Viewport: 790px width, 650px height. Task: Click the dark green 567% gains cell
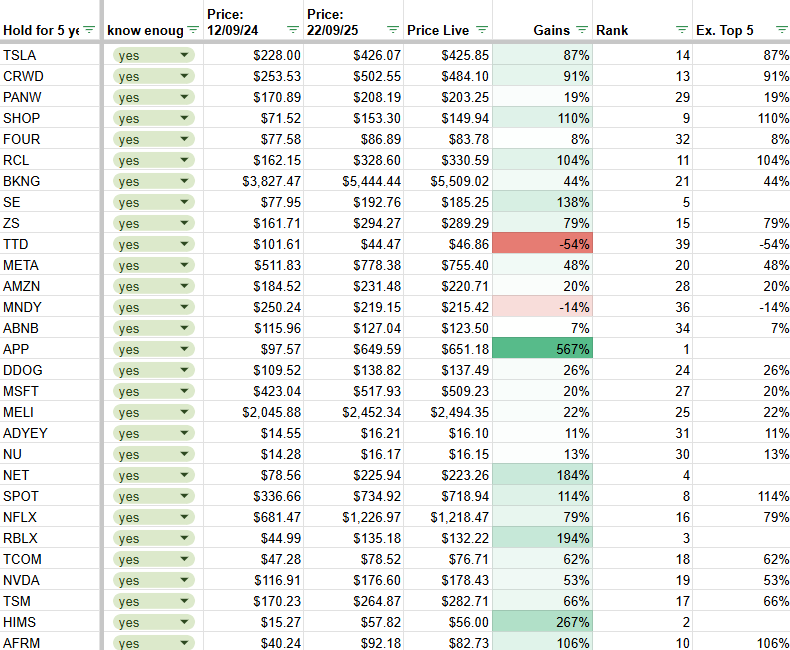pyautogui.click(x=542, y=349)
